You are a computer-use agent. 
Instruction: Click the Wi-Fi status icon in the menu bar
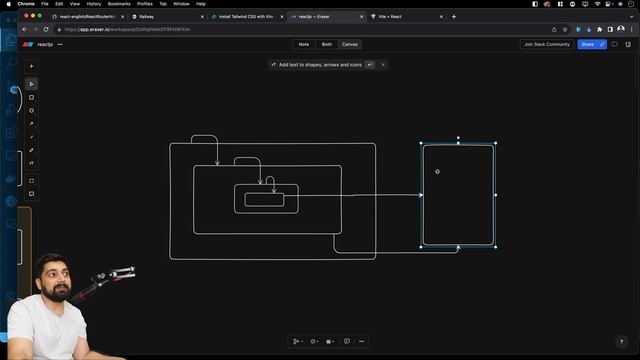598,4
